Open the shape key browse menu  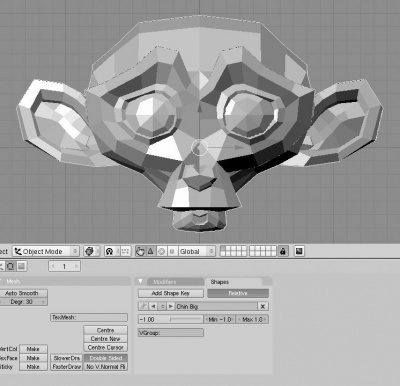tap(162, 306)
